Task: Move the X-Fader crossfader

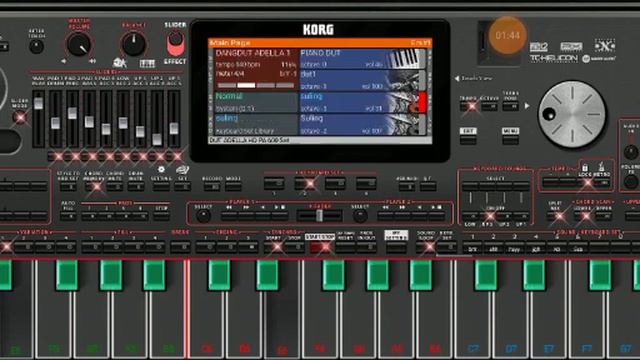Action: coord(320,216)
